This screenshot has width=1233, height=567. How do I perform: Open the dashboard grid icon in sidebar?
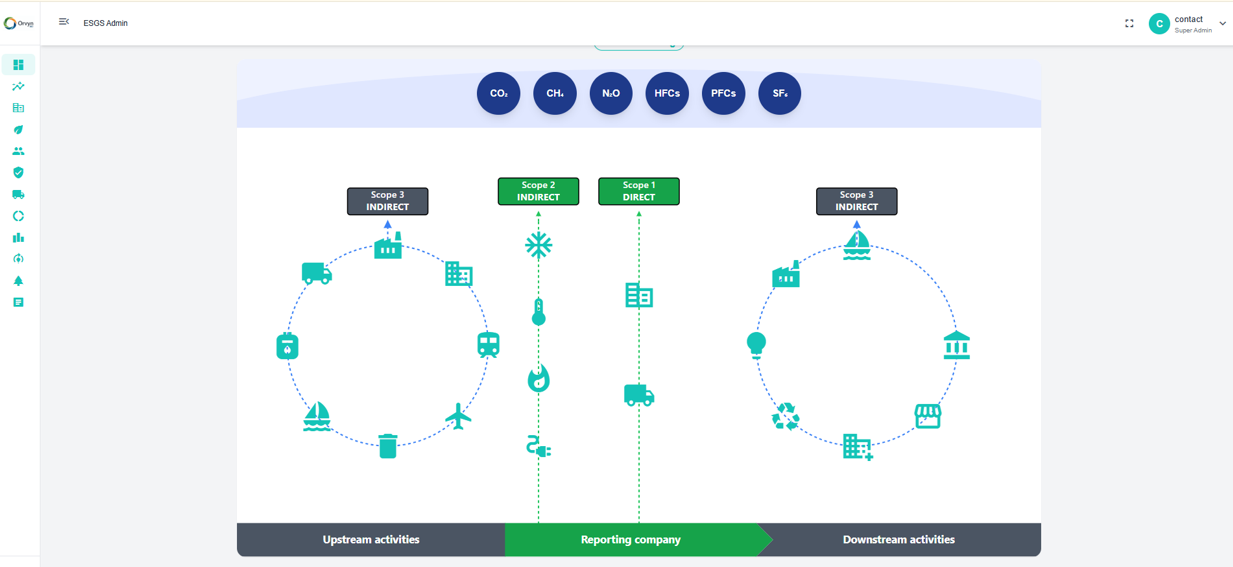18,65
